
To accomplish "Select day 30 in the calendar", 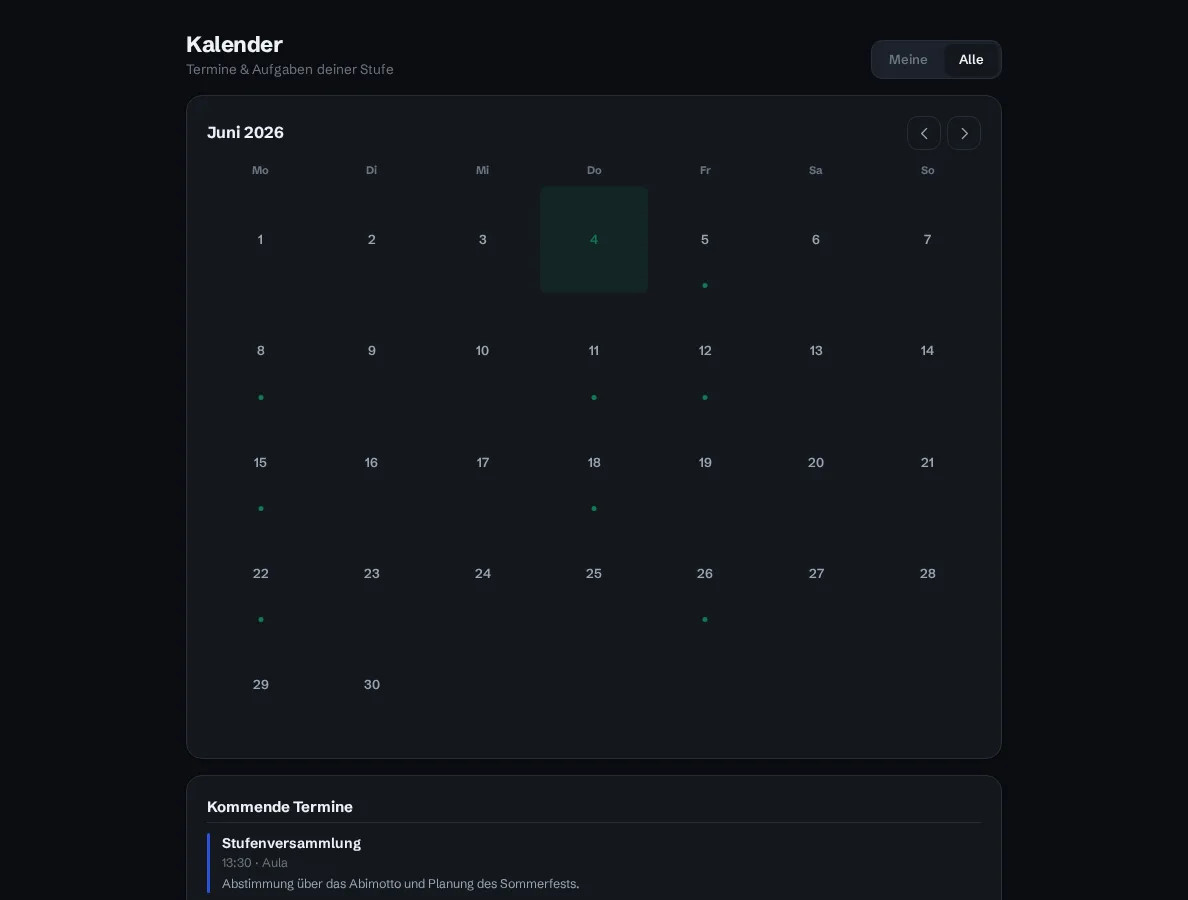I will 371,685.
